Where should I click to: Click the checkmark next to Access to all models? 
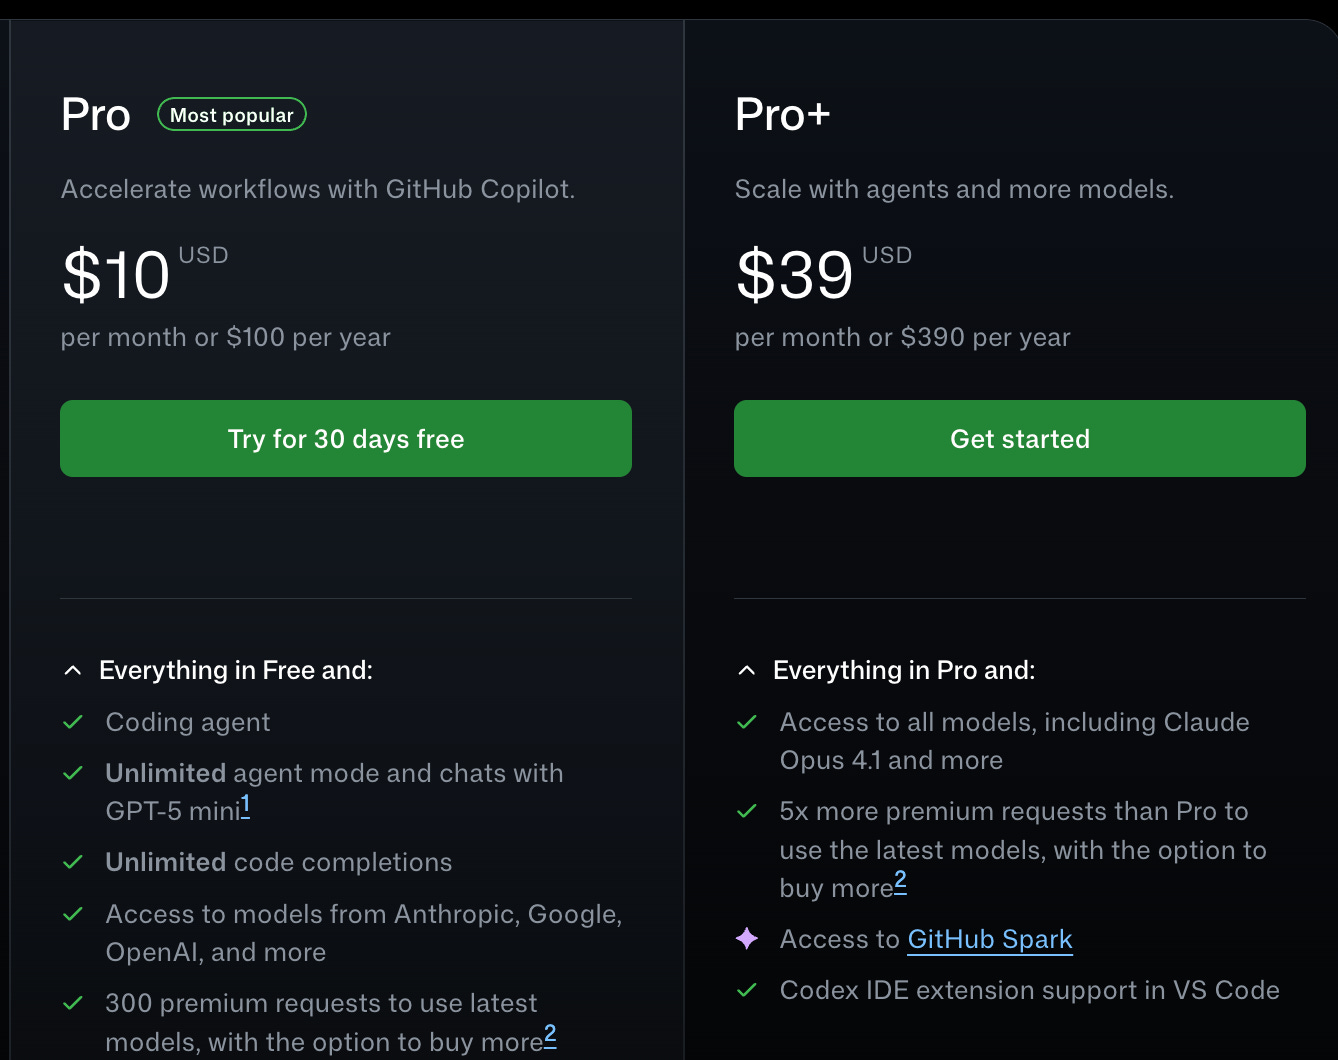click(x=747, y=722)
